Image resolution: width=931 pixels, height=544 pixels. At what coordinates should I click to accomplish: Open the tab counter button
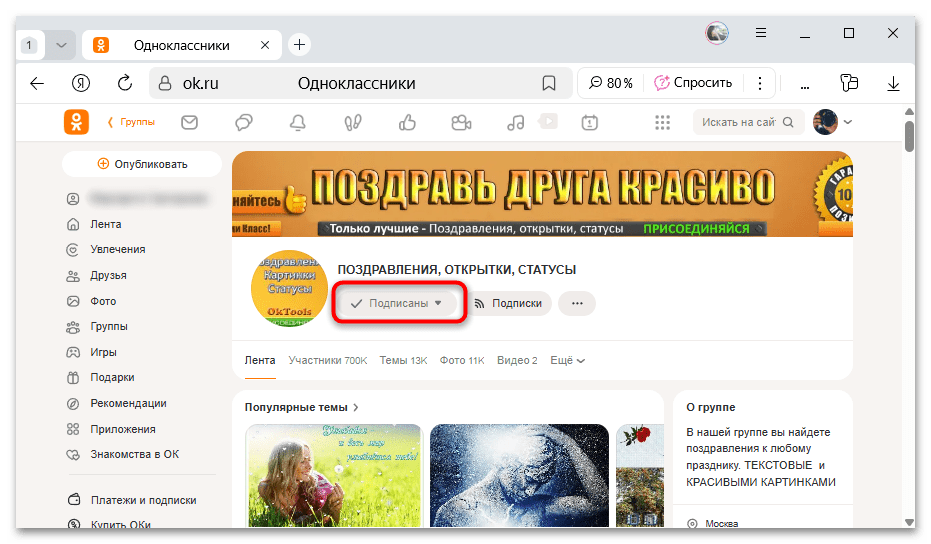tap(29, 45)
